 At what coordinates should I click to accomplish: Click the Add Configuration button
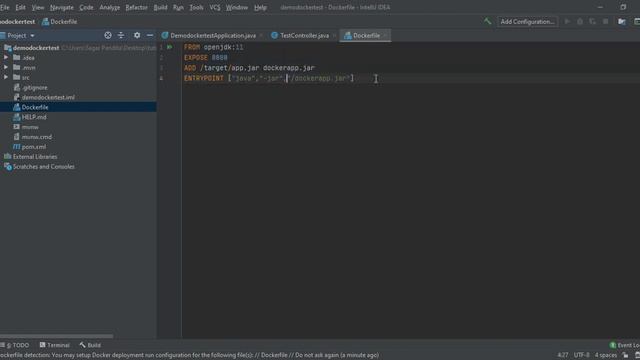[x=527, y=22]
